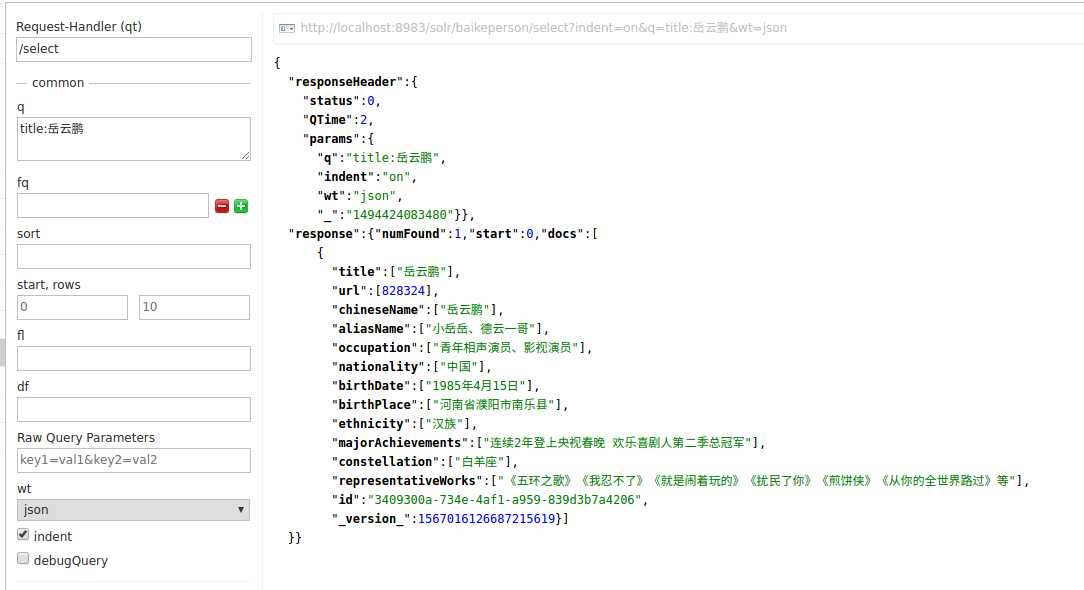
Task: Click the "responseHeader" key in JSON
Action: 345,82
